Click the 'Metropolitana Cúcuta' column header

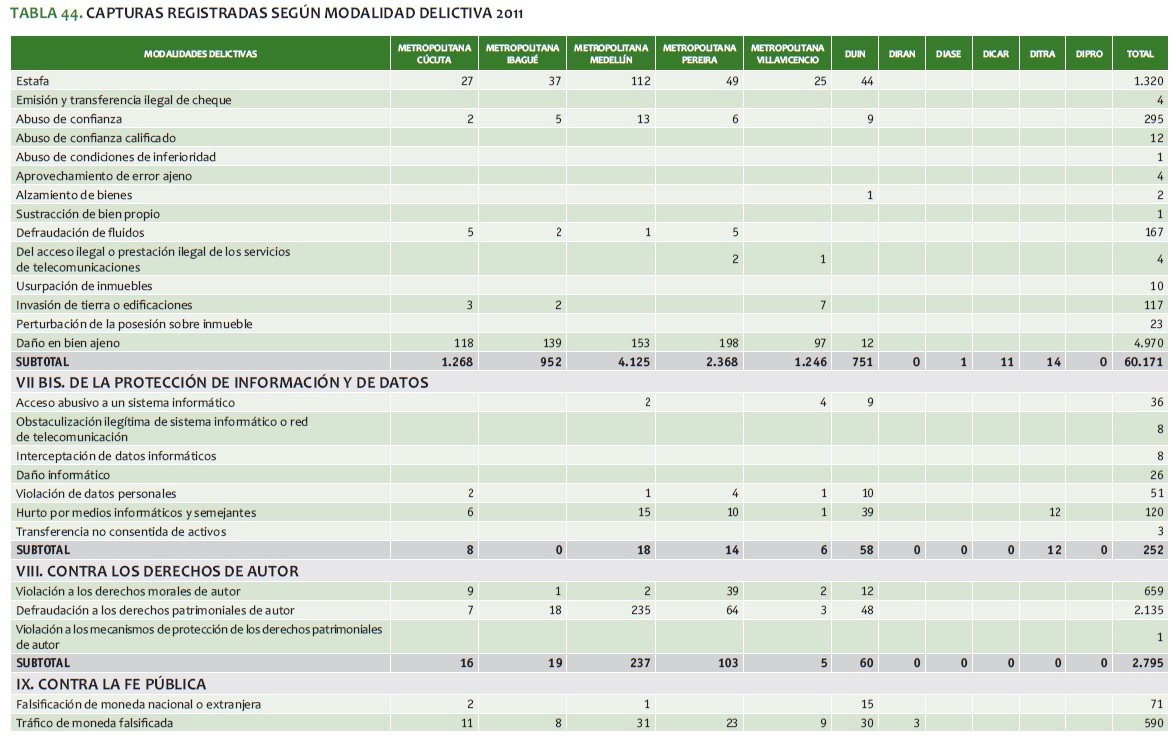click(434, 54)
